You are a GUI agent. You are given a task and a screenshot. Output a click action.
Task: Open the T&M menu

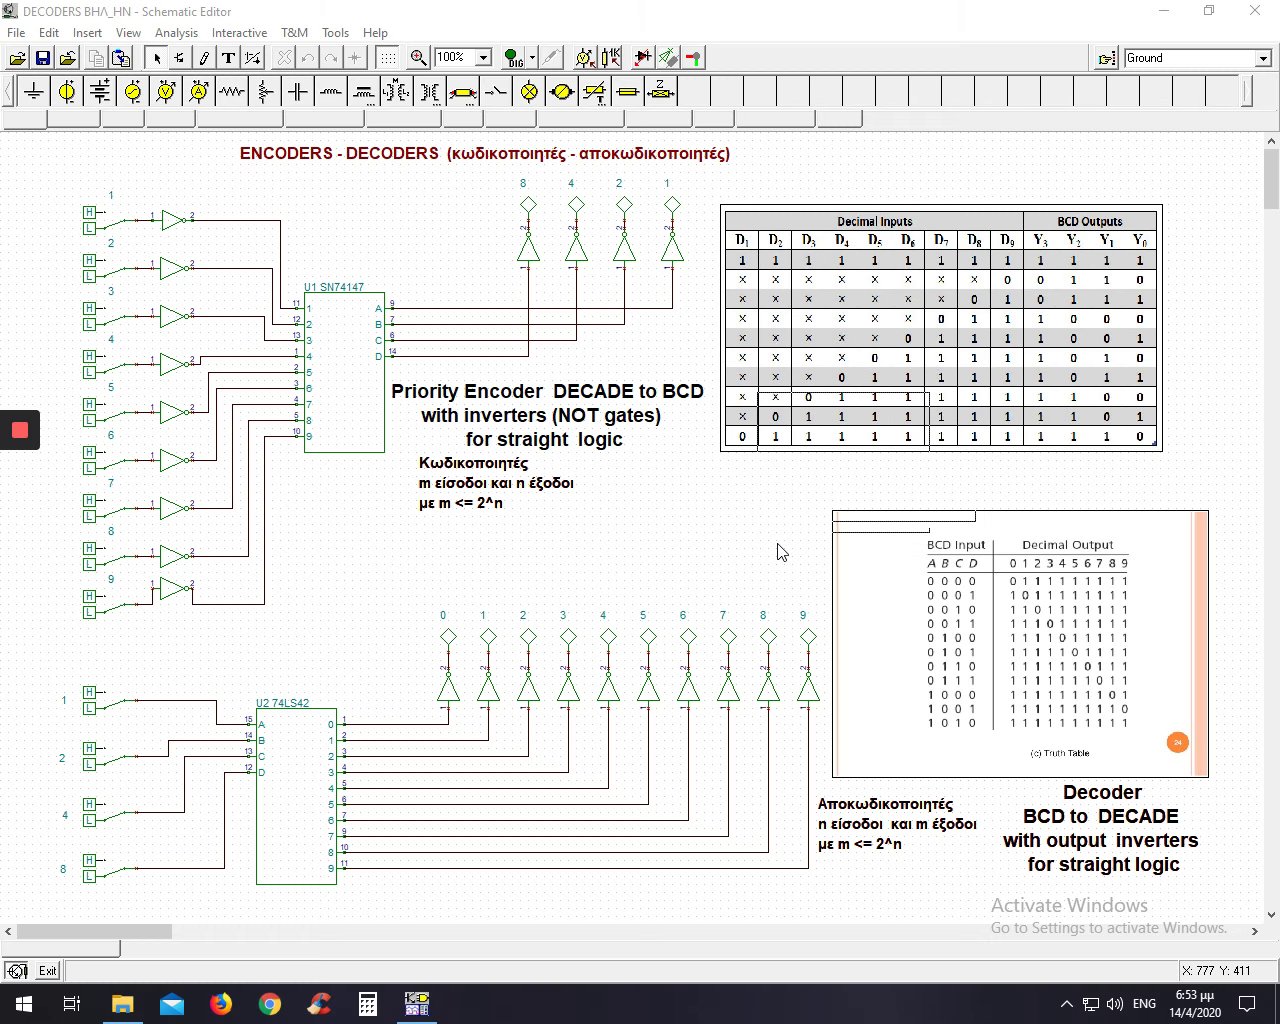click(294, 32)
